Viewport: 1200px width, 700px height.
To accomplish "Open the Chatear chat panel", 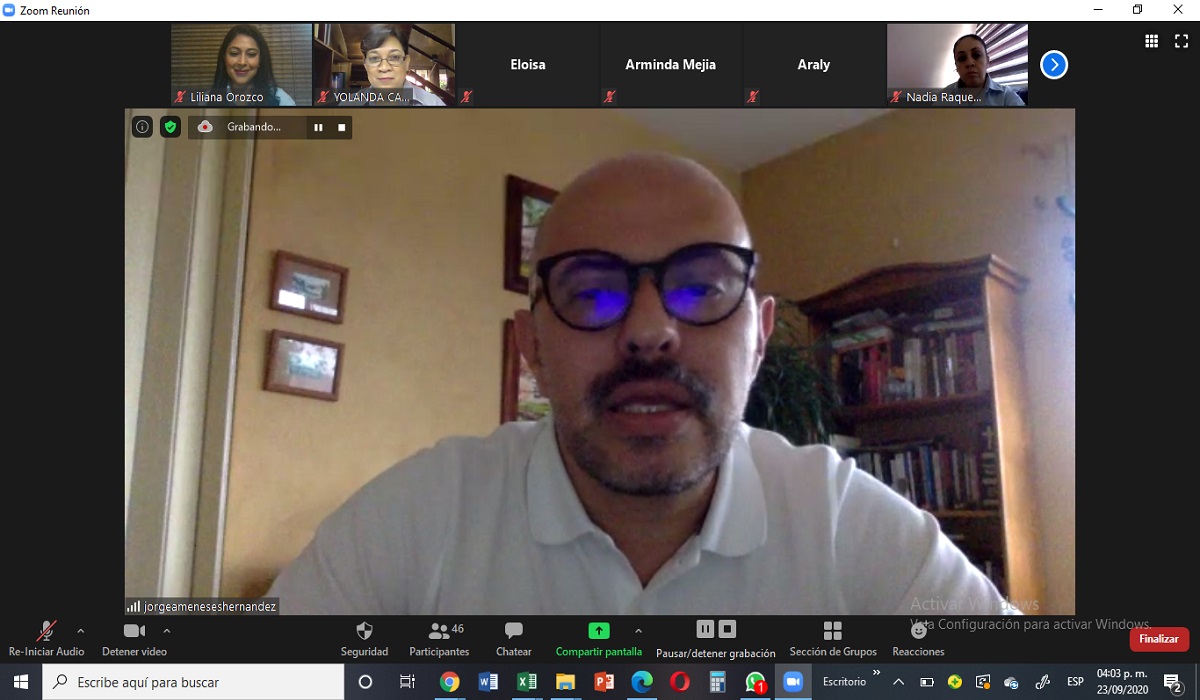I will 514,638.
